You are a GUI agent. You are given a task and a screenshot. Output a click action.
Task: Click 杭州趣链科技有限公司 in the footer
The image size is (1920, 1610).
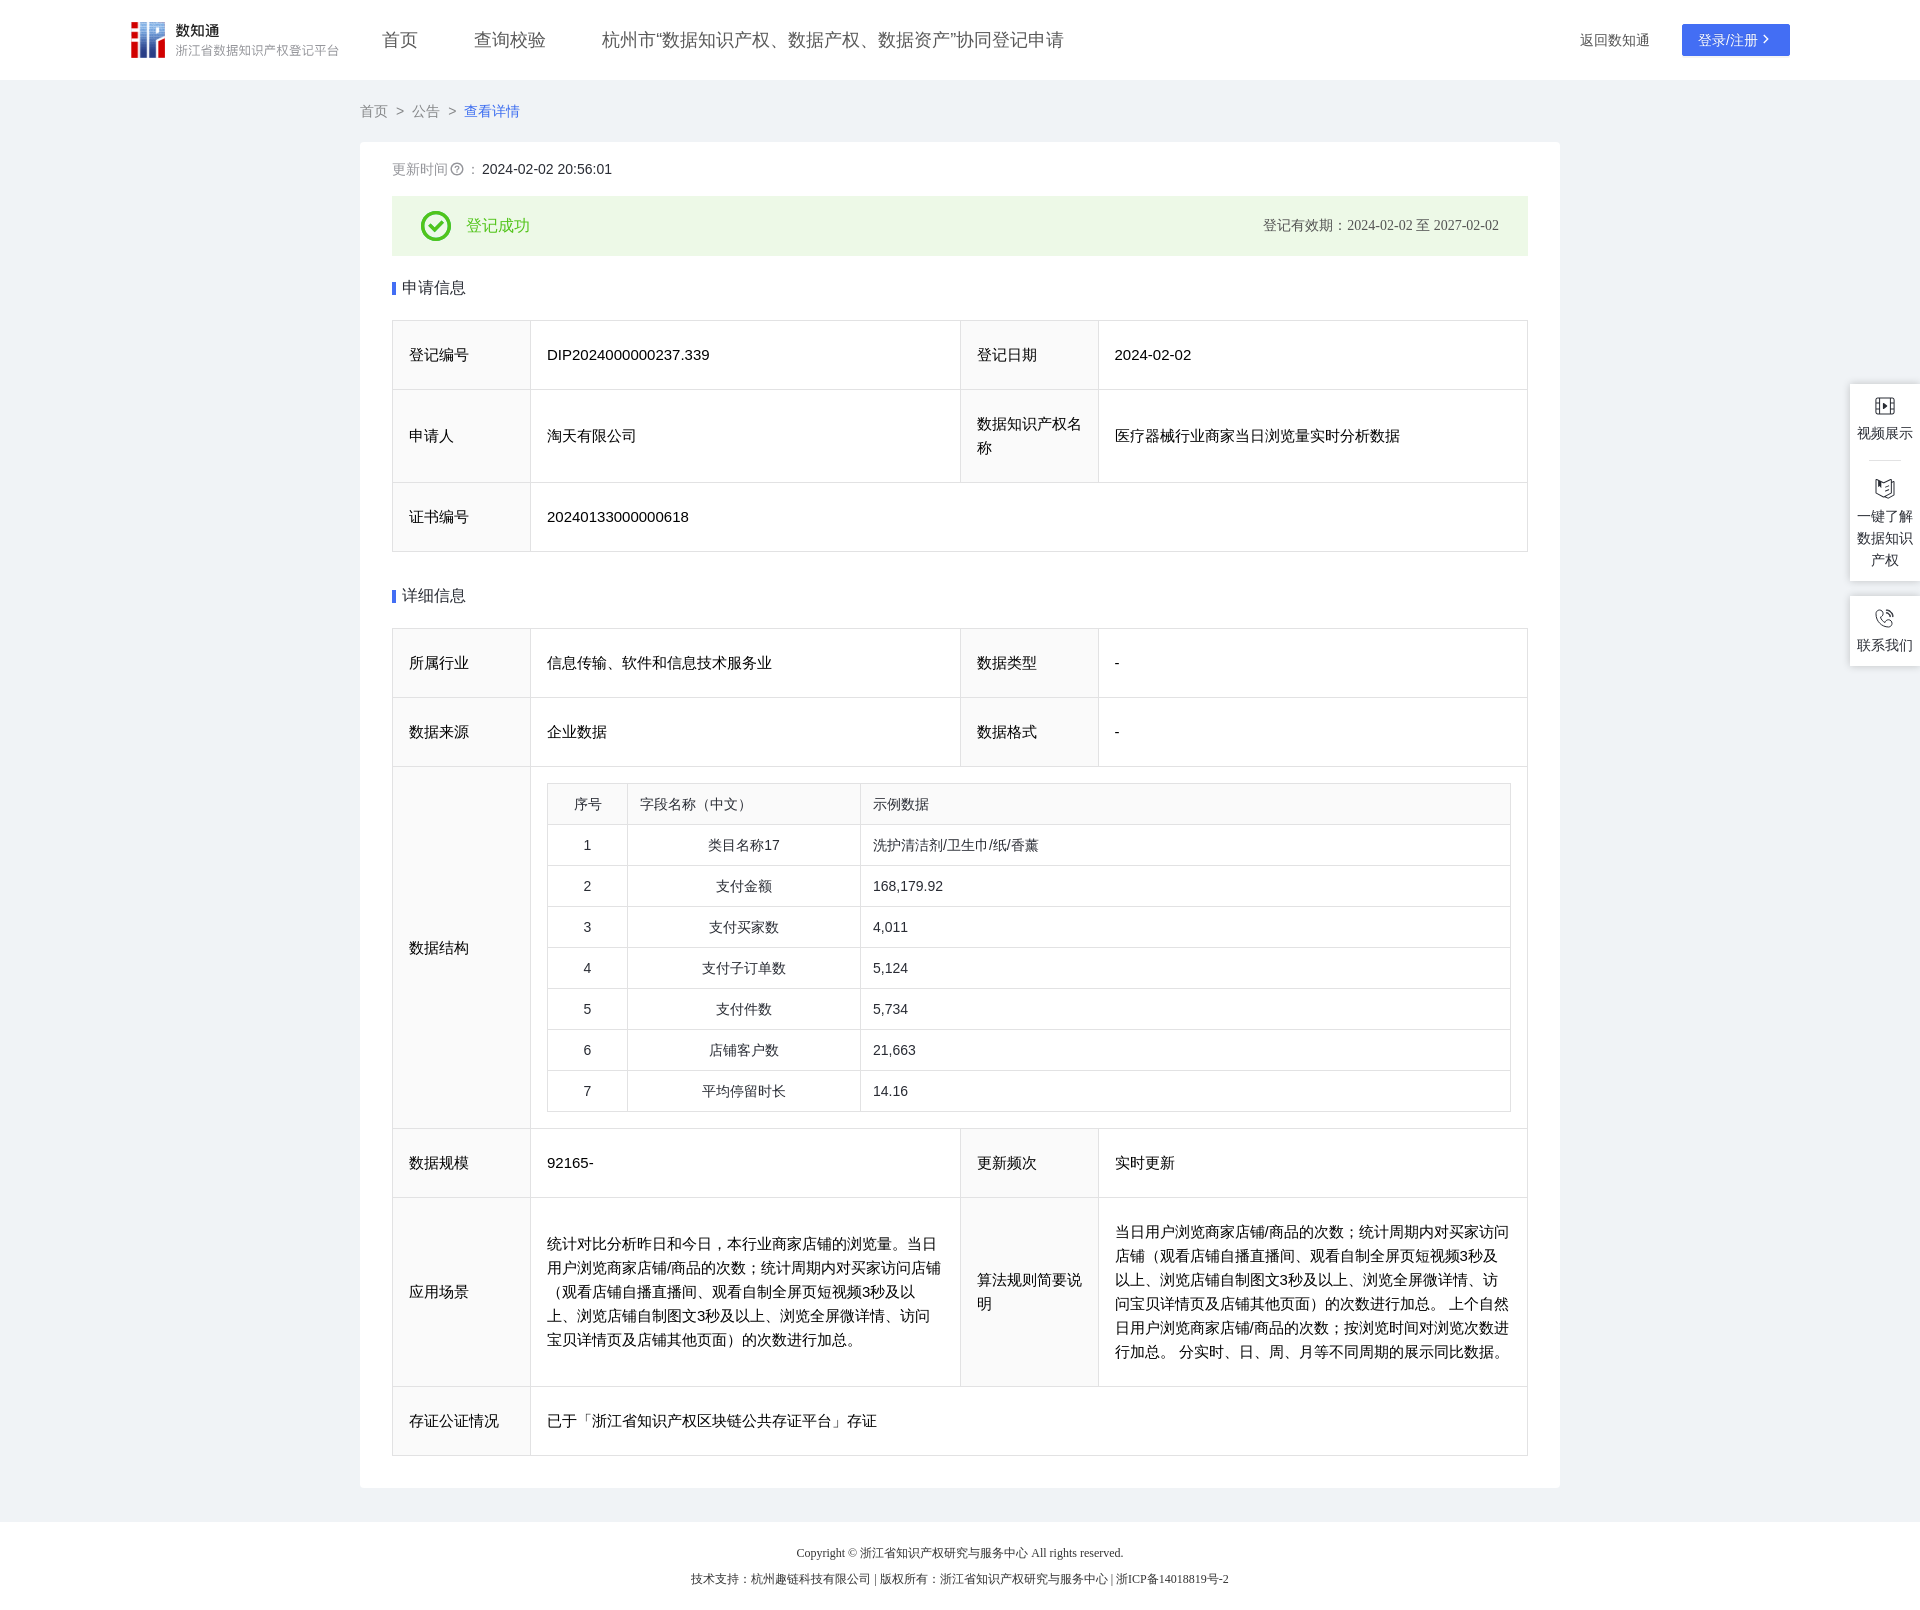(x=811, y=1580)
